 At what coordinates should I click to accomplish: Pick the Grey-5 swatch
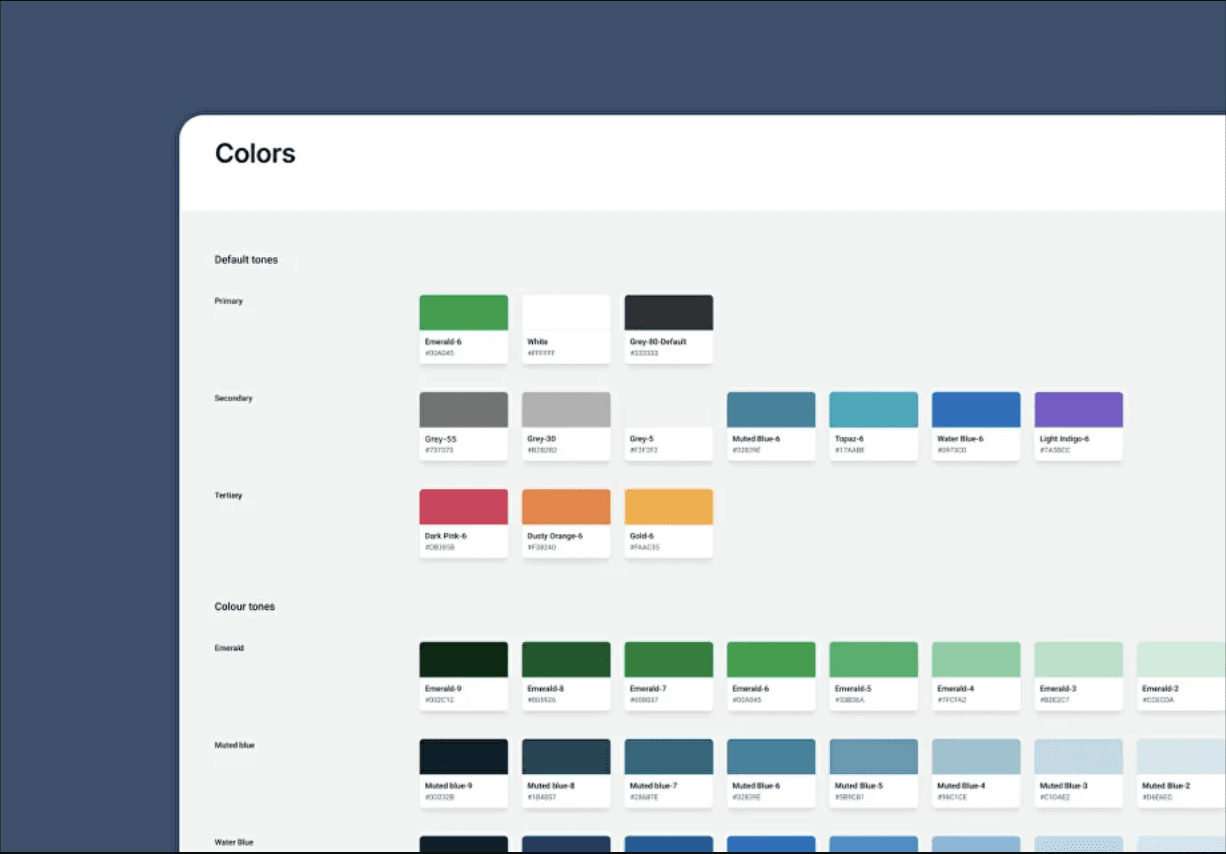tap(668, 426)
